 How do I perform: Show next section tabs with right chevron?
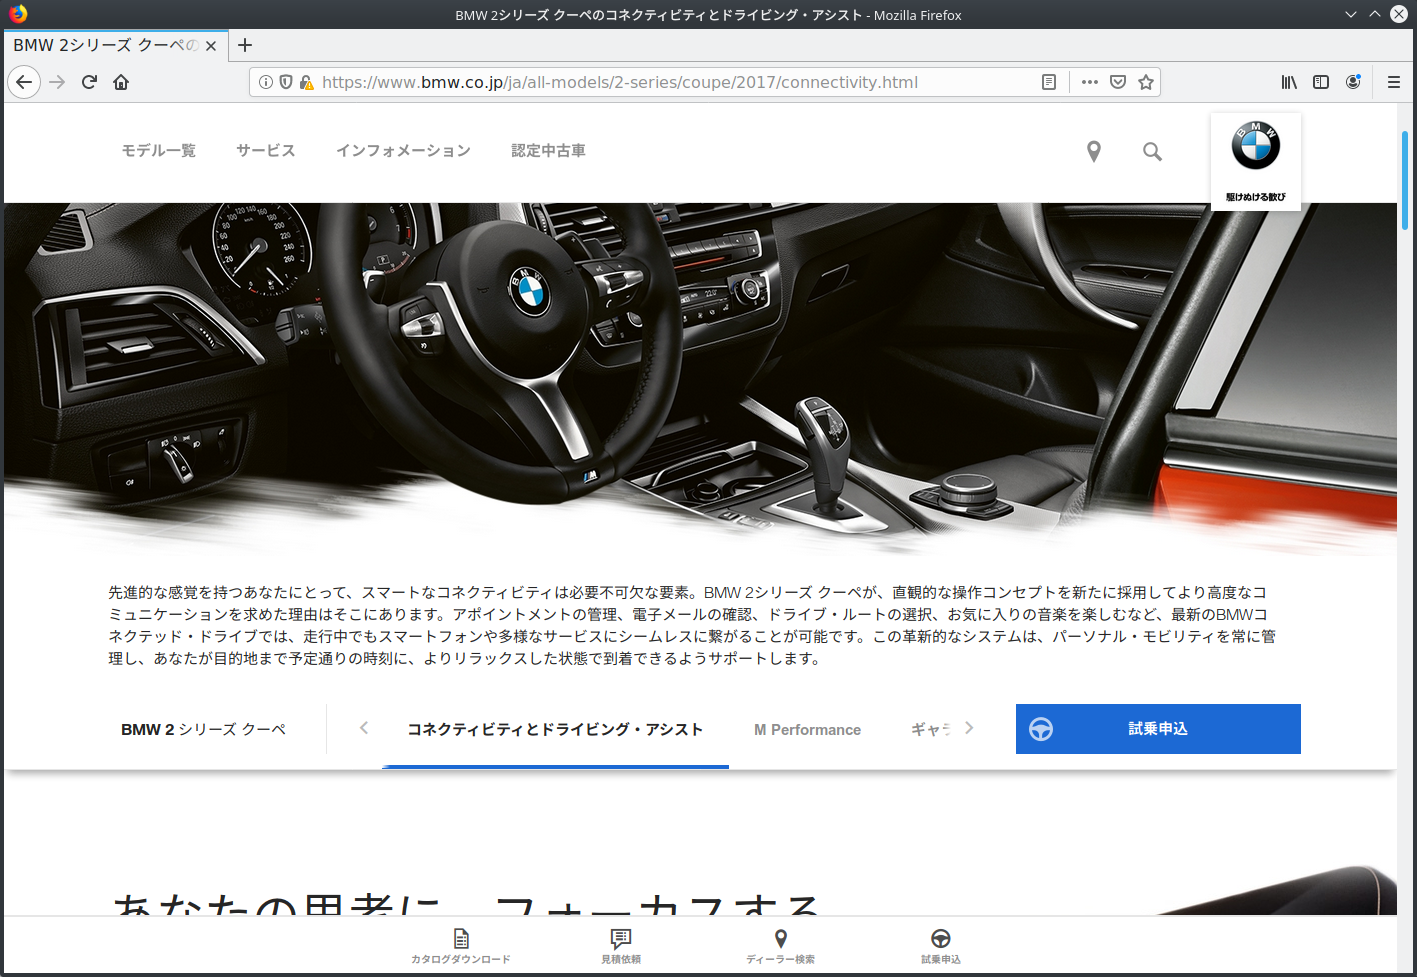[x=969, y=728]
